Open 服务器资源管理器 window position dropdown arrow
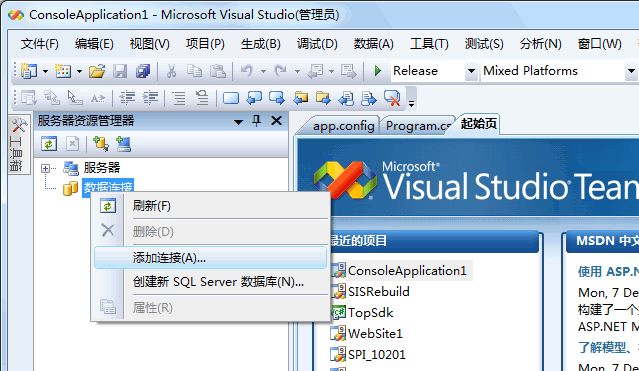This screenshot has width=639, height=371. click(238, 122)
